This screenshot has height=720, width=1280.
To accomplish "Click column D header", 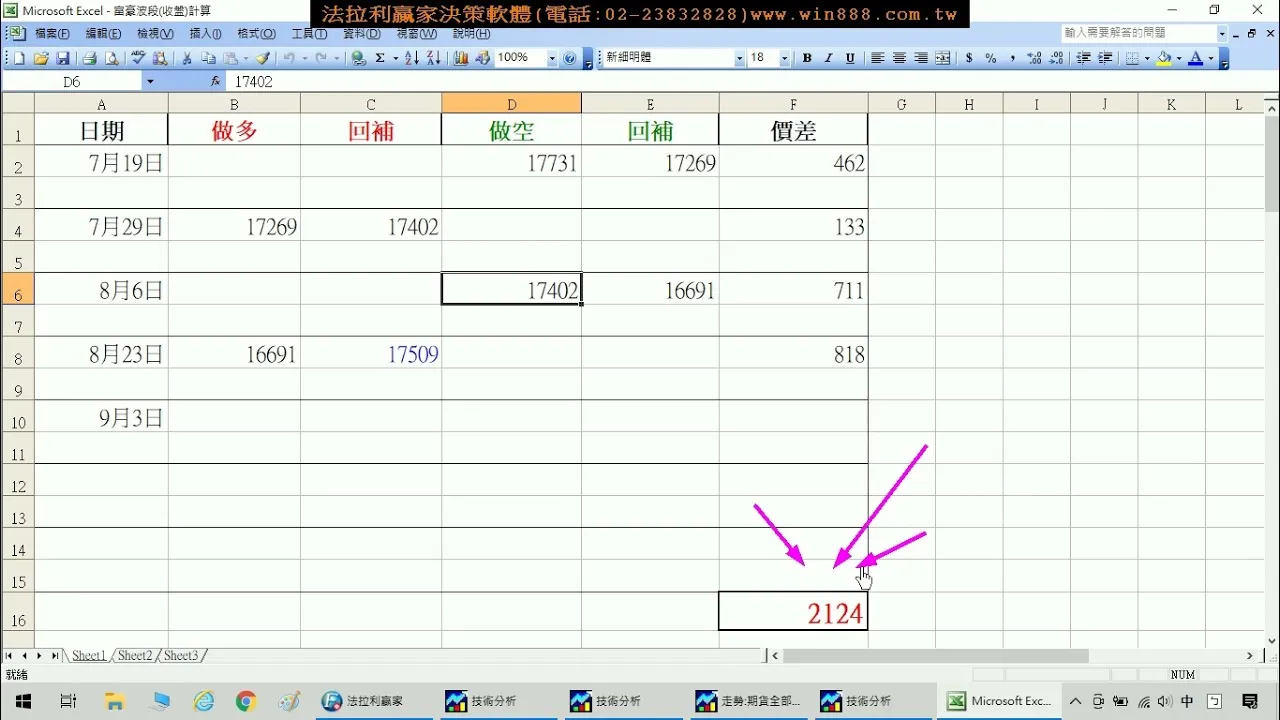I will point(511,104).
